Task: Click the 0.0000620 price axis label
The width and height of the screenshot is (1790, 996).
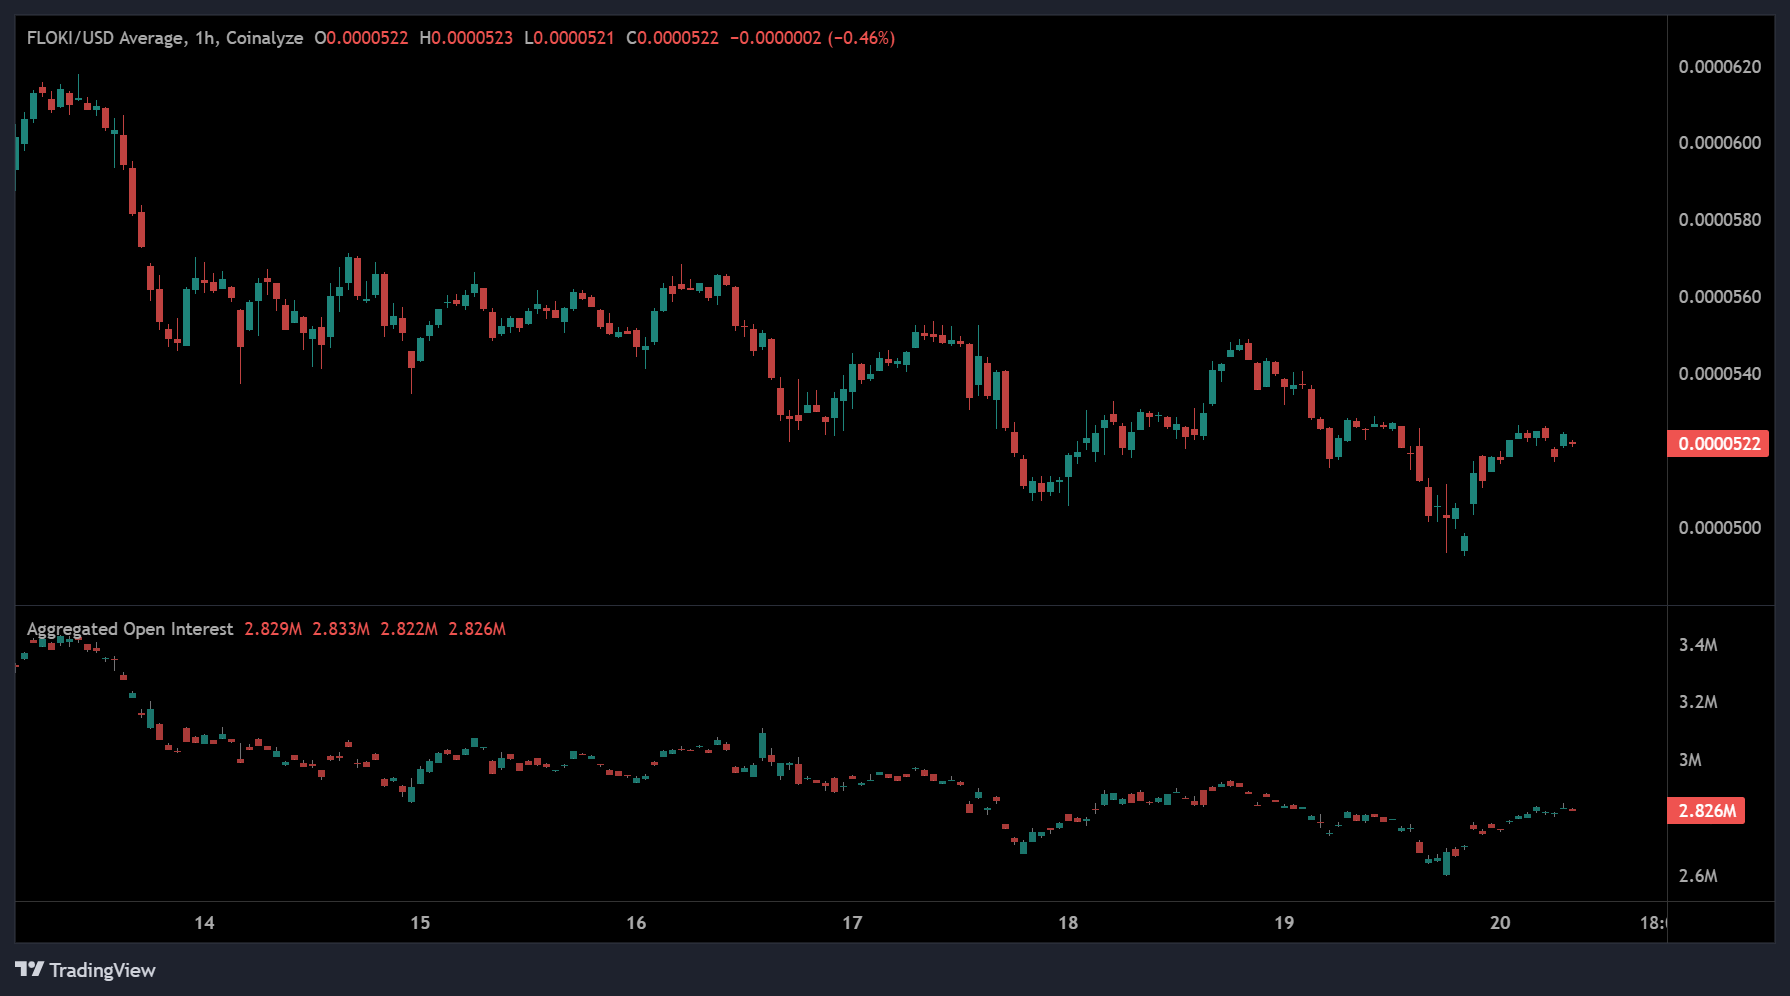Action: click(x=1719, y=67)
